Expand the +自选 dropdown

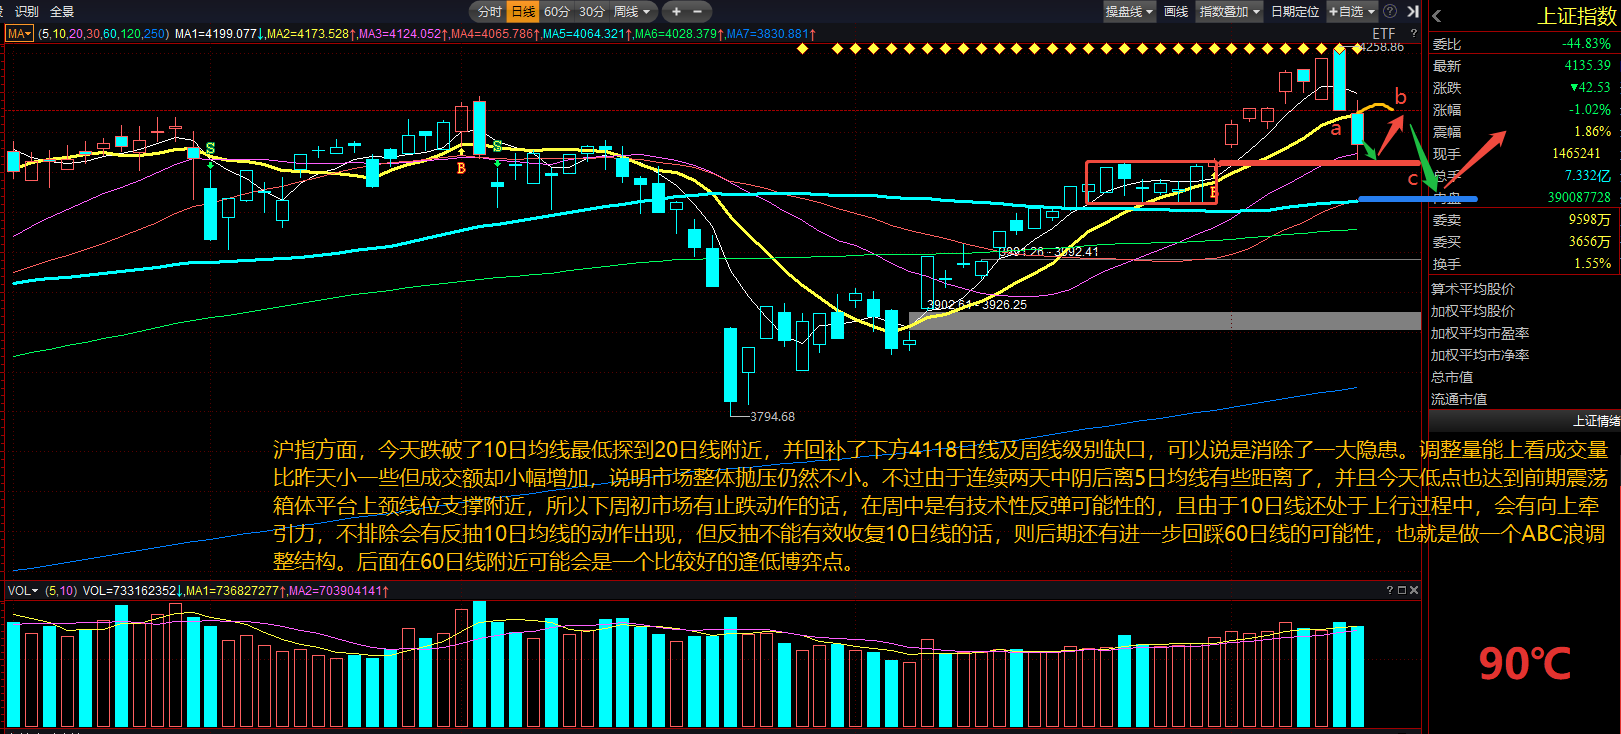coord(1351,11)
